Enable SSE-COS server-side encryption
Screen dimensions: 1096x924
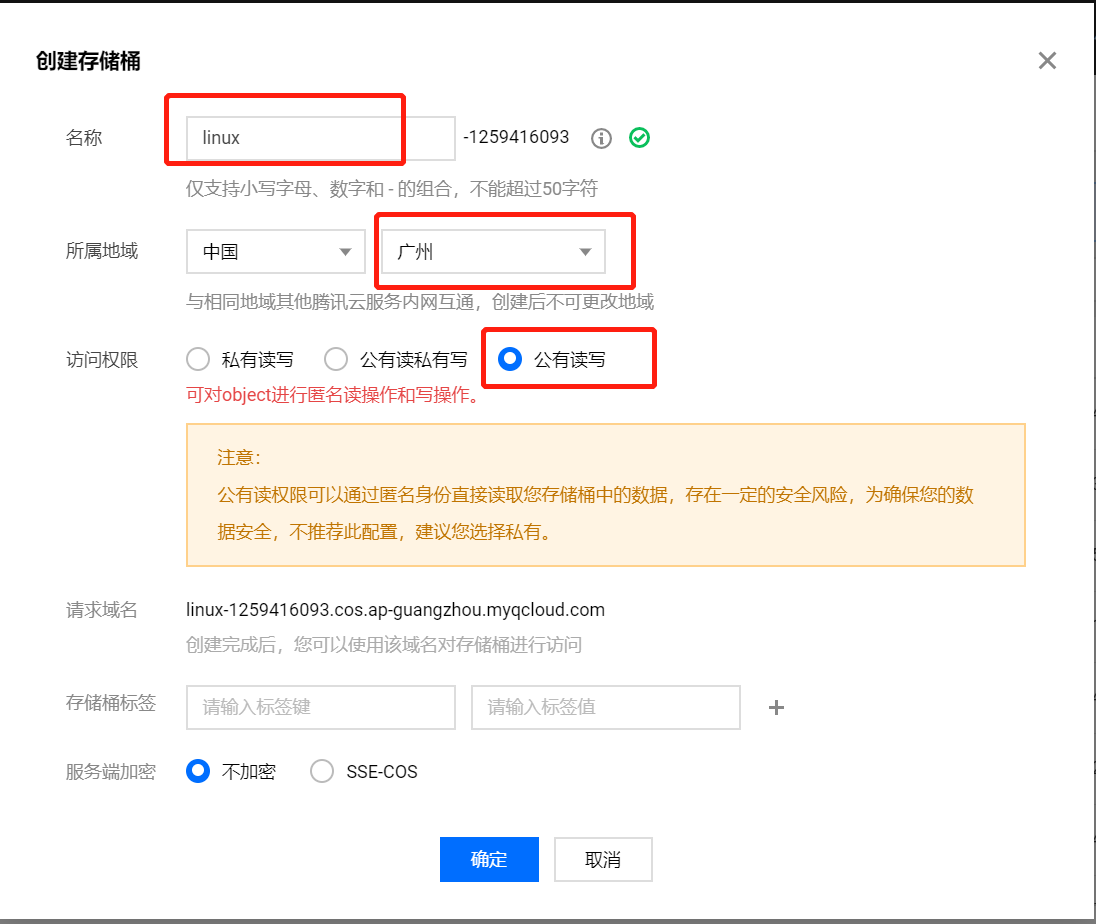(x=322, y=771)
